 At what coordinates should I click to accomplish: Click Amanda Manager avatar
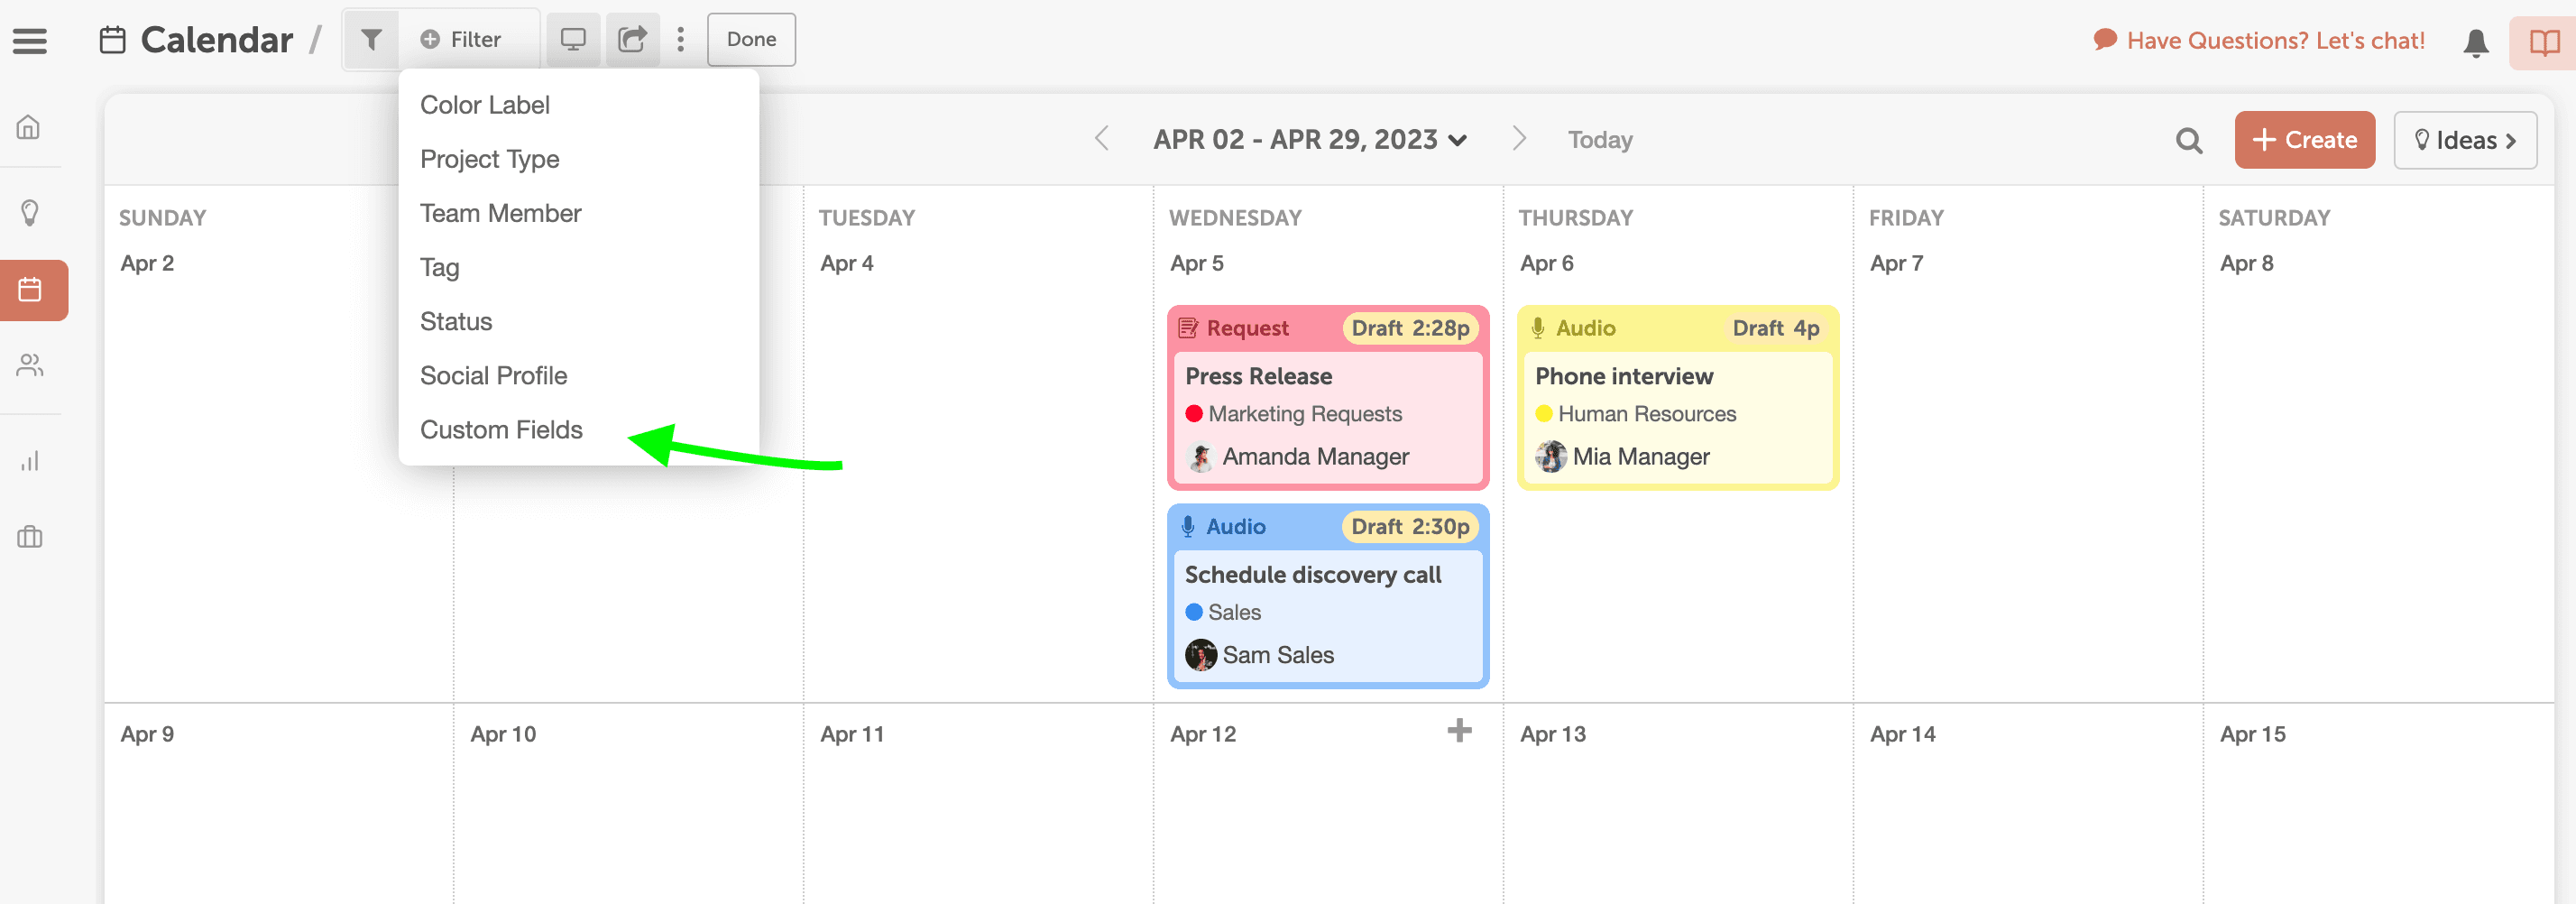coord(1200,457)
